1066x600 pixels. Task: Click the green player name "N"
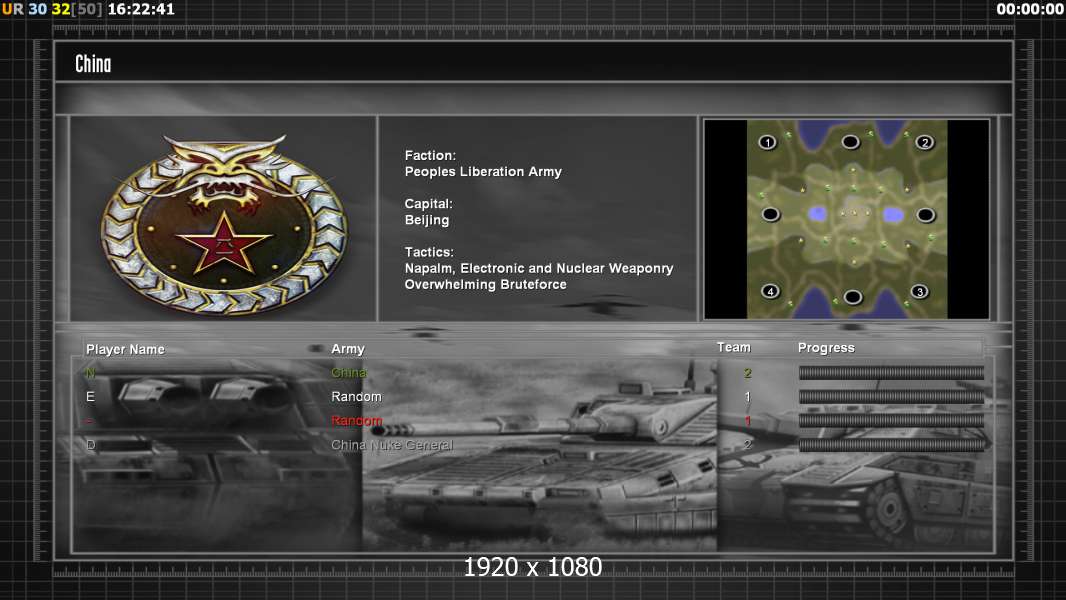click(90, 372)
